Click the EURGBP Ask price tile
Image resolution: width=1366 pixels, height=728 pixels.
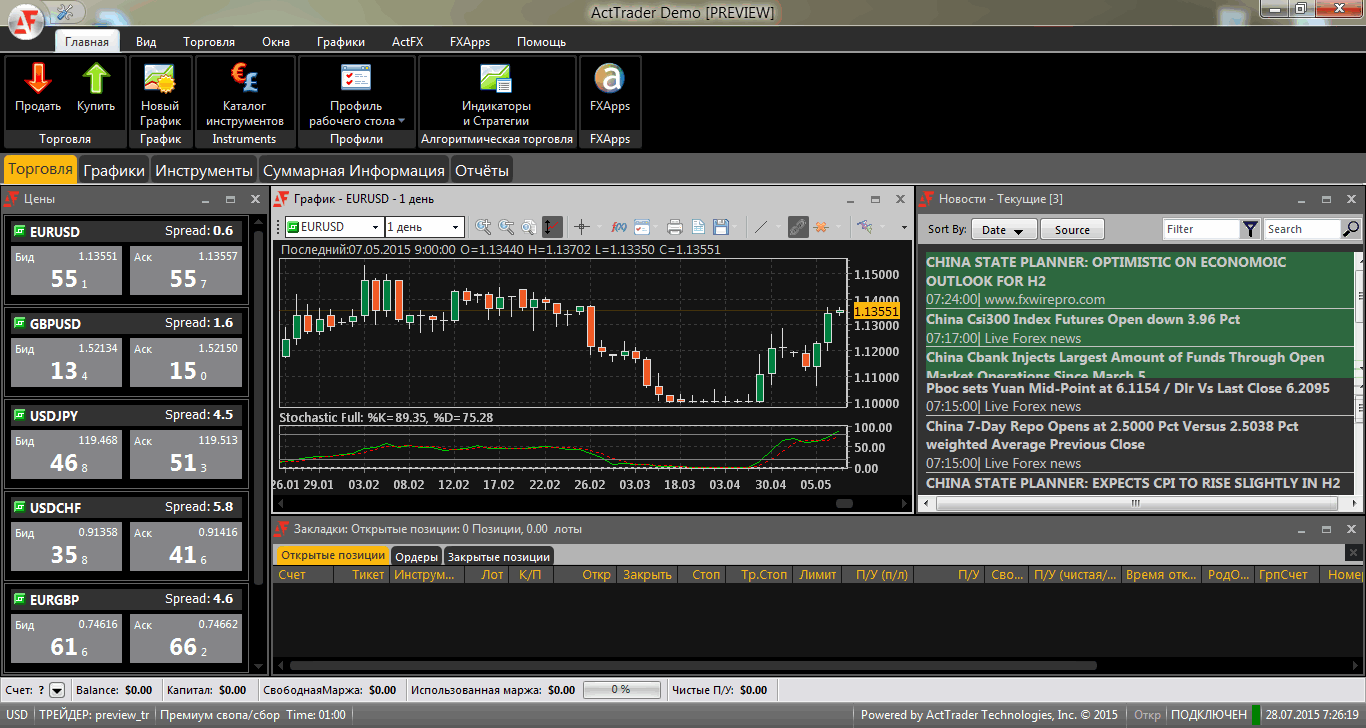click(x=186, y=639)
